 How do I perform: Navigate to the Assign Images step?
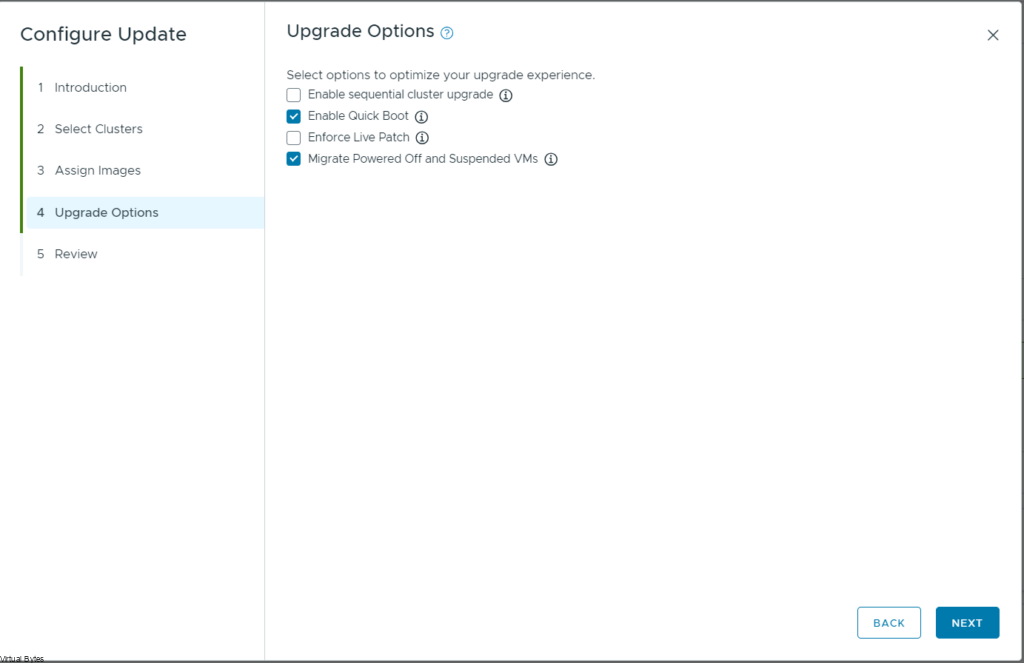(97, 171)
